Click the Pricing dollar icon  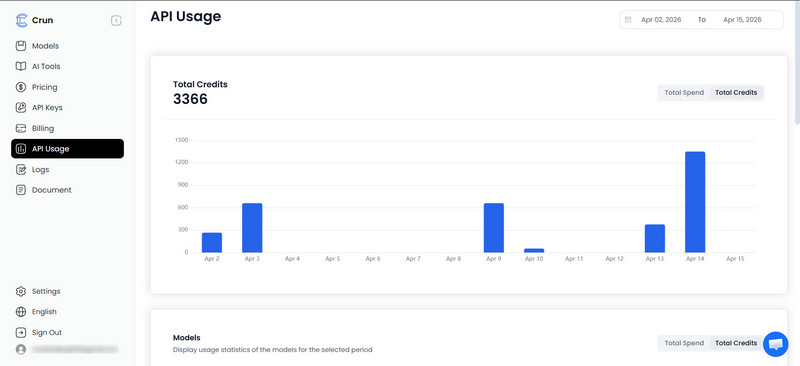tap(21, 87)
